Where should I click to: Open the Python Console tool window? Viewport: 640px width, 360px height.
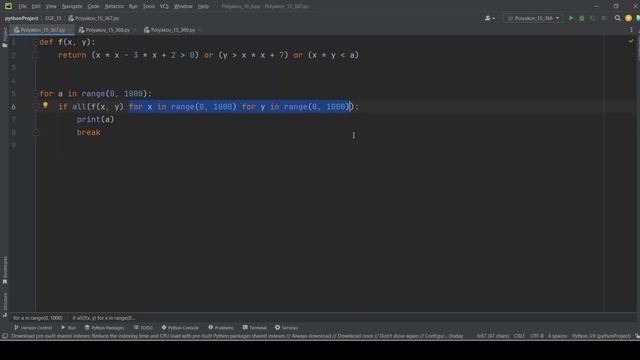(180, 328)
